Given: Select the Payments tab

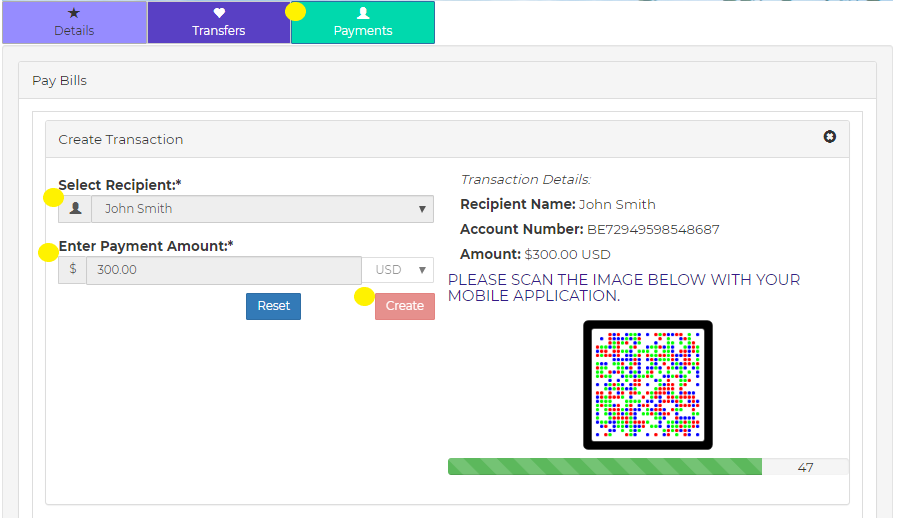Looking at the screenshot, I should 363,22.
